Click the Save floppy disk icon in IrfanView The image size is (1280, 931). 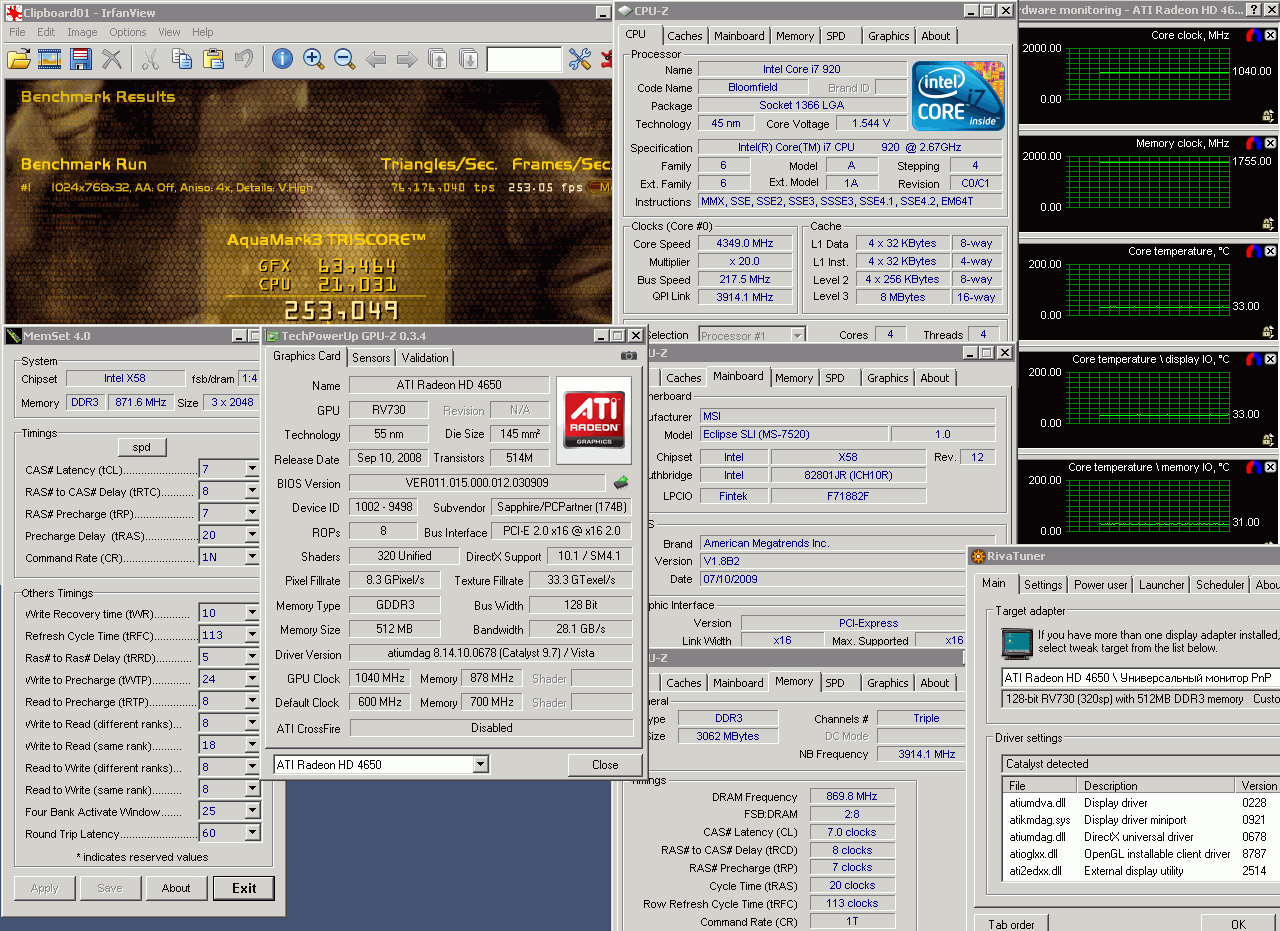[81, 59]
